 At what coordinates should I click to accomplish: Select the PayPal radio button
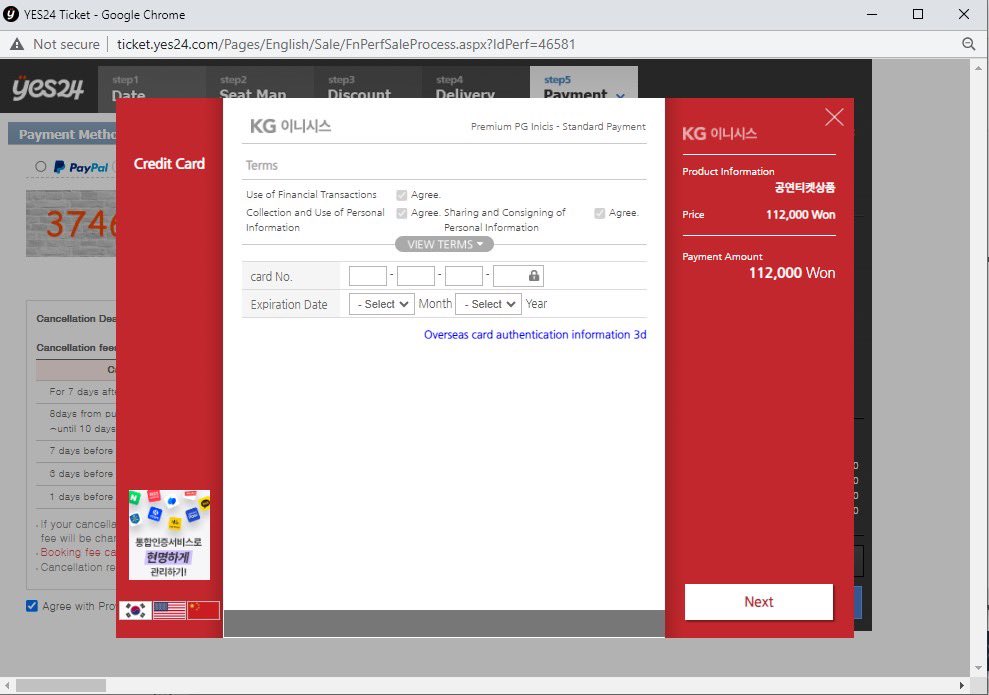click(x=41, y=166)
